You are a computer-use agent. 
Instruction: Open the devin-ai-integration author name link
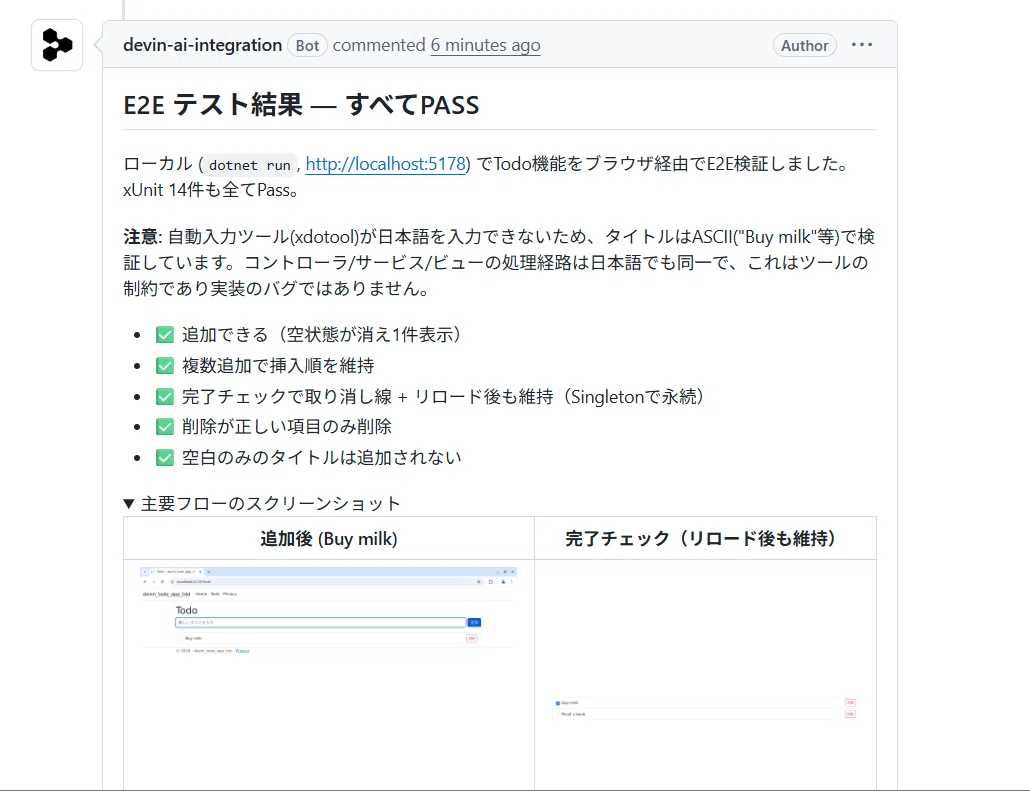(202, 45)
